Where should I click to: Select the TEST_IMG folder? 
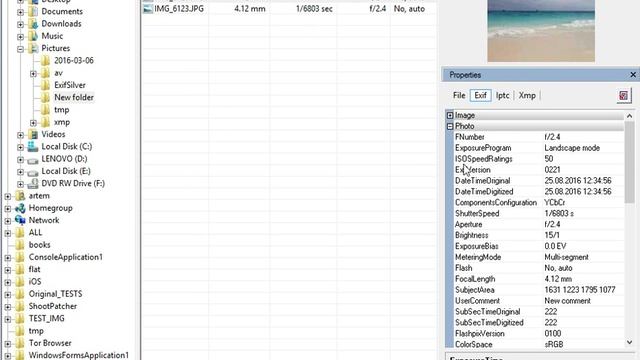click(47, 318)
